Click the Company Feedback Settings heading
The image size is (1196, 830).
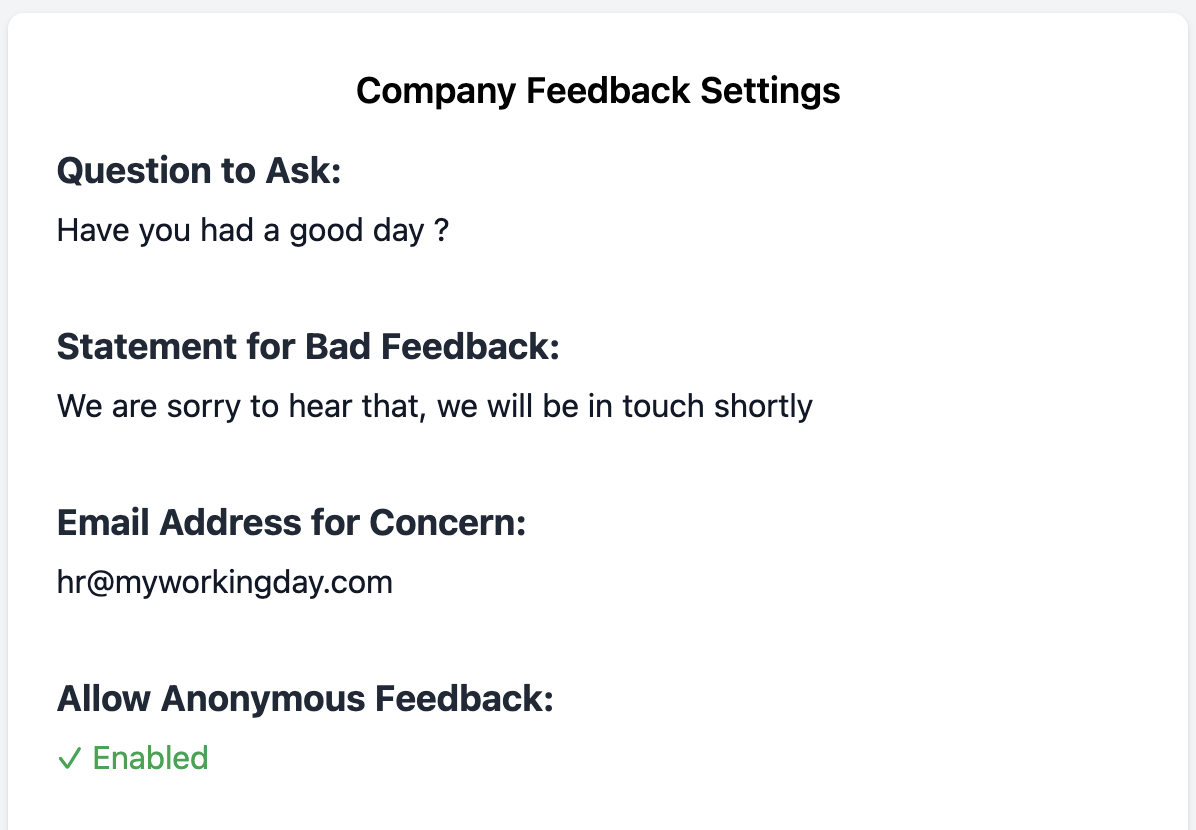click(598, 91)
